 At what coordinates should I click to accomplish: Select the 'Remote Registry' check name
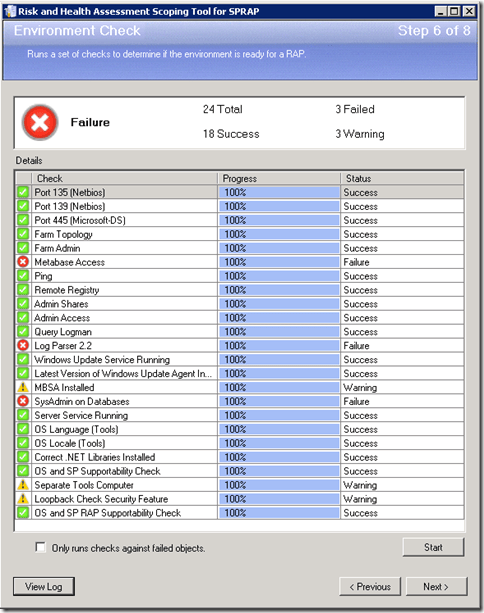click(67, 290)
